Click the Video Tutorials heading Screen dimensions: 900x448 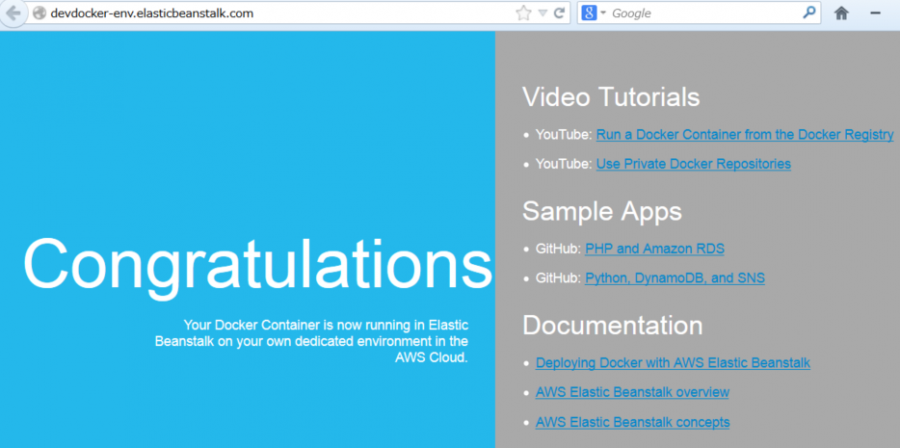click(611, 97)
